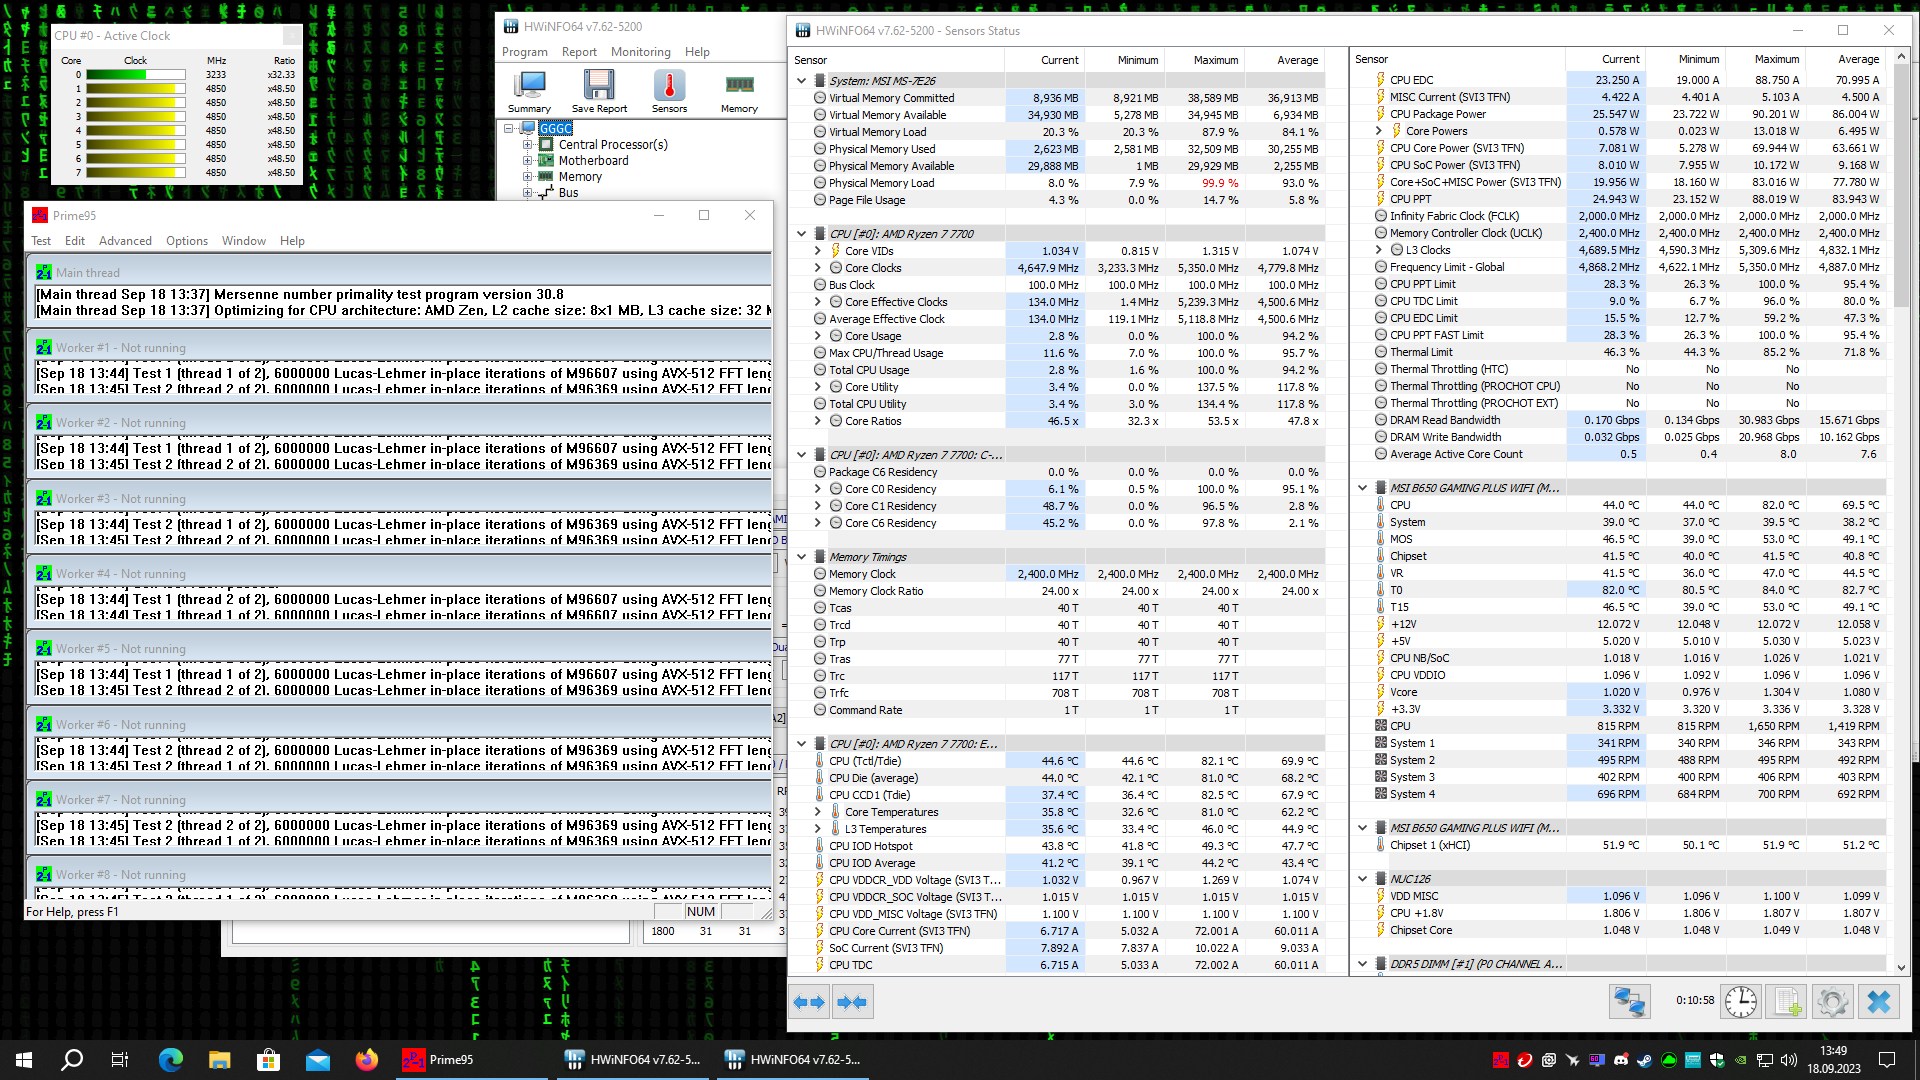Image resolution: width=1920 pixels, height=1080 pixels.
Task: Open Windows Start menu
Action: 24,1060
